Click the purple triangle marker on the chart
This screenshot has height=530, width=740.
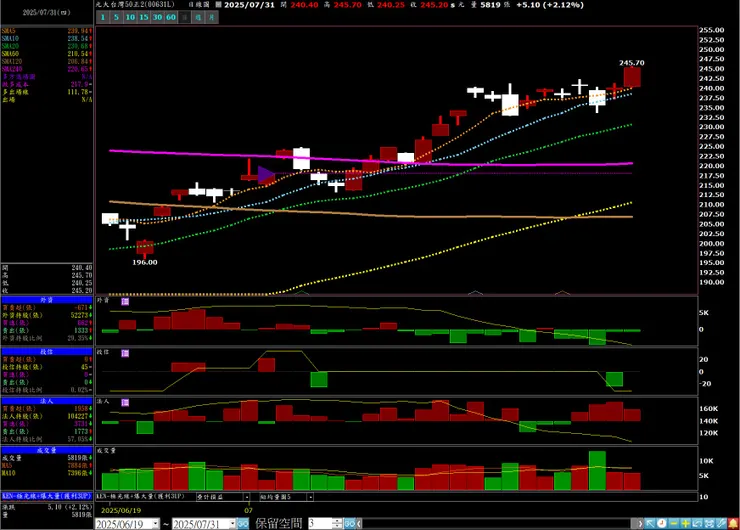(266, 175)
